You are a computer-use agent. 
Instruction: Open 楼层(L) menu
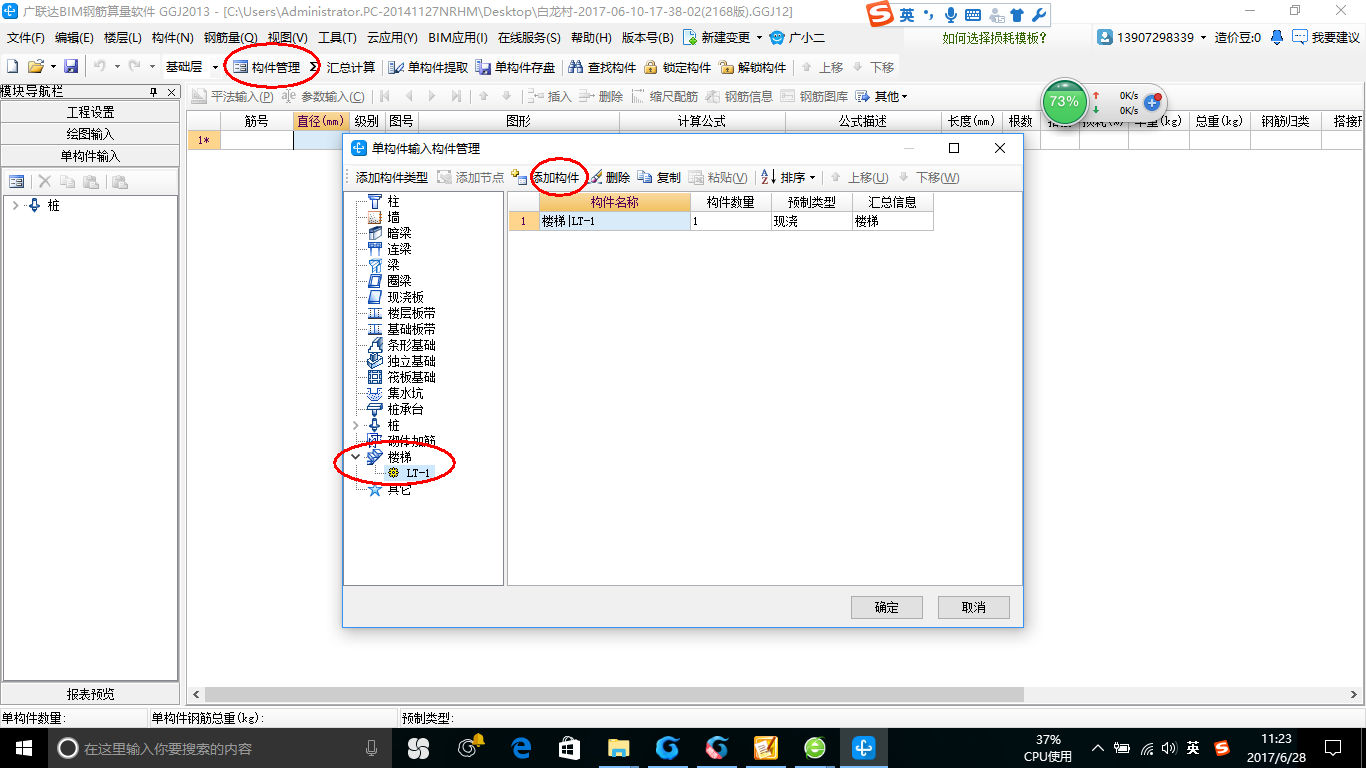coord(123,38)
